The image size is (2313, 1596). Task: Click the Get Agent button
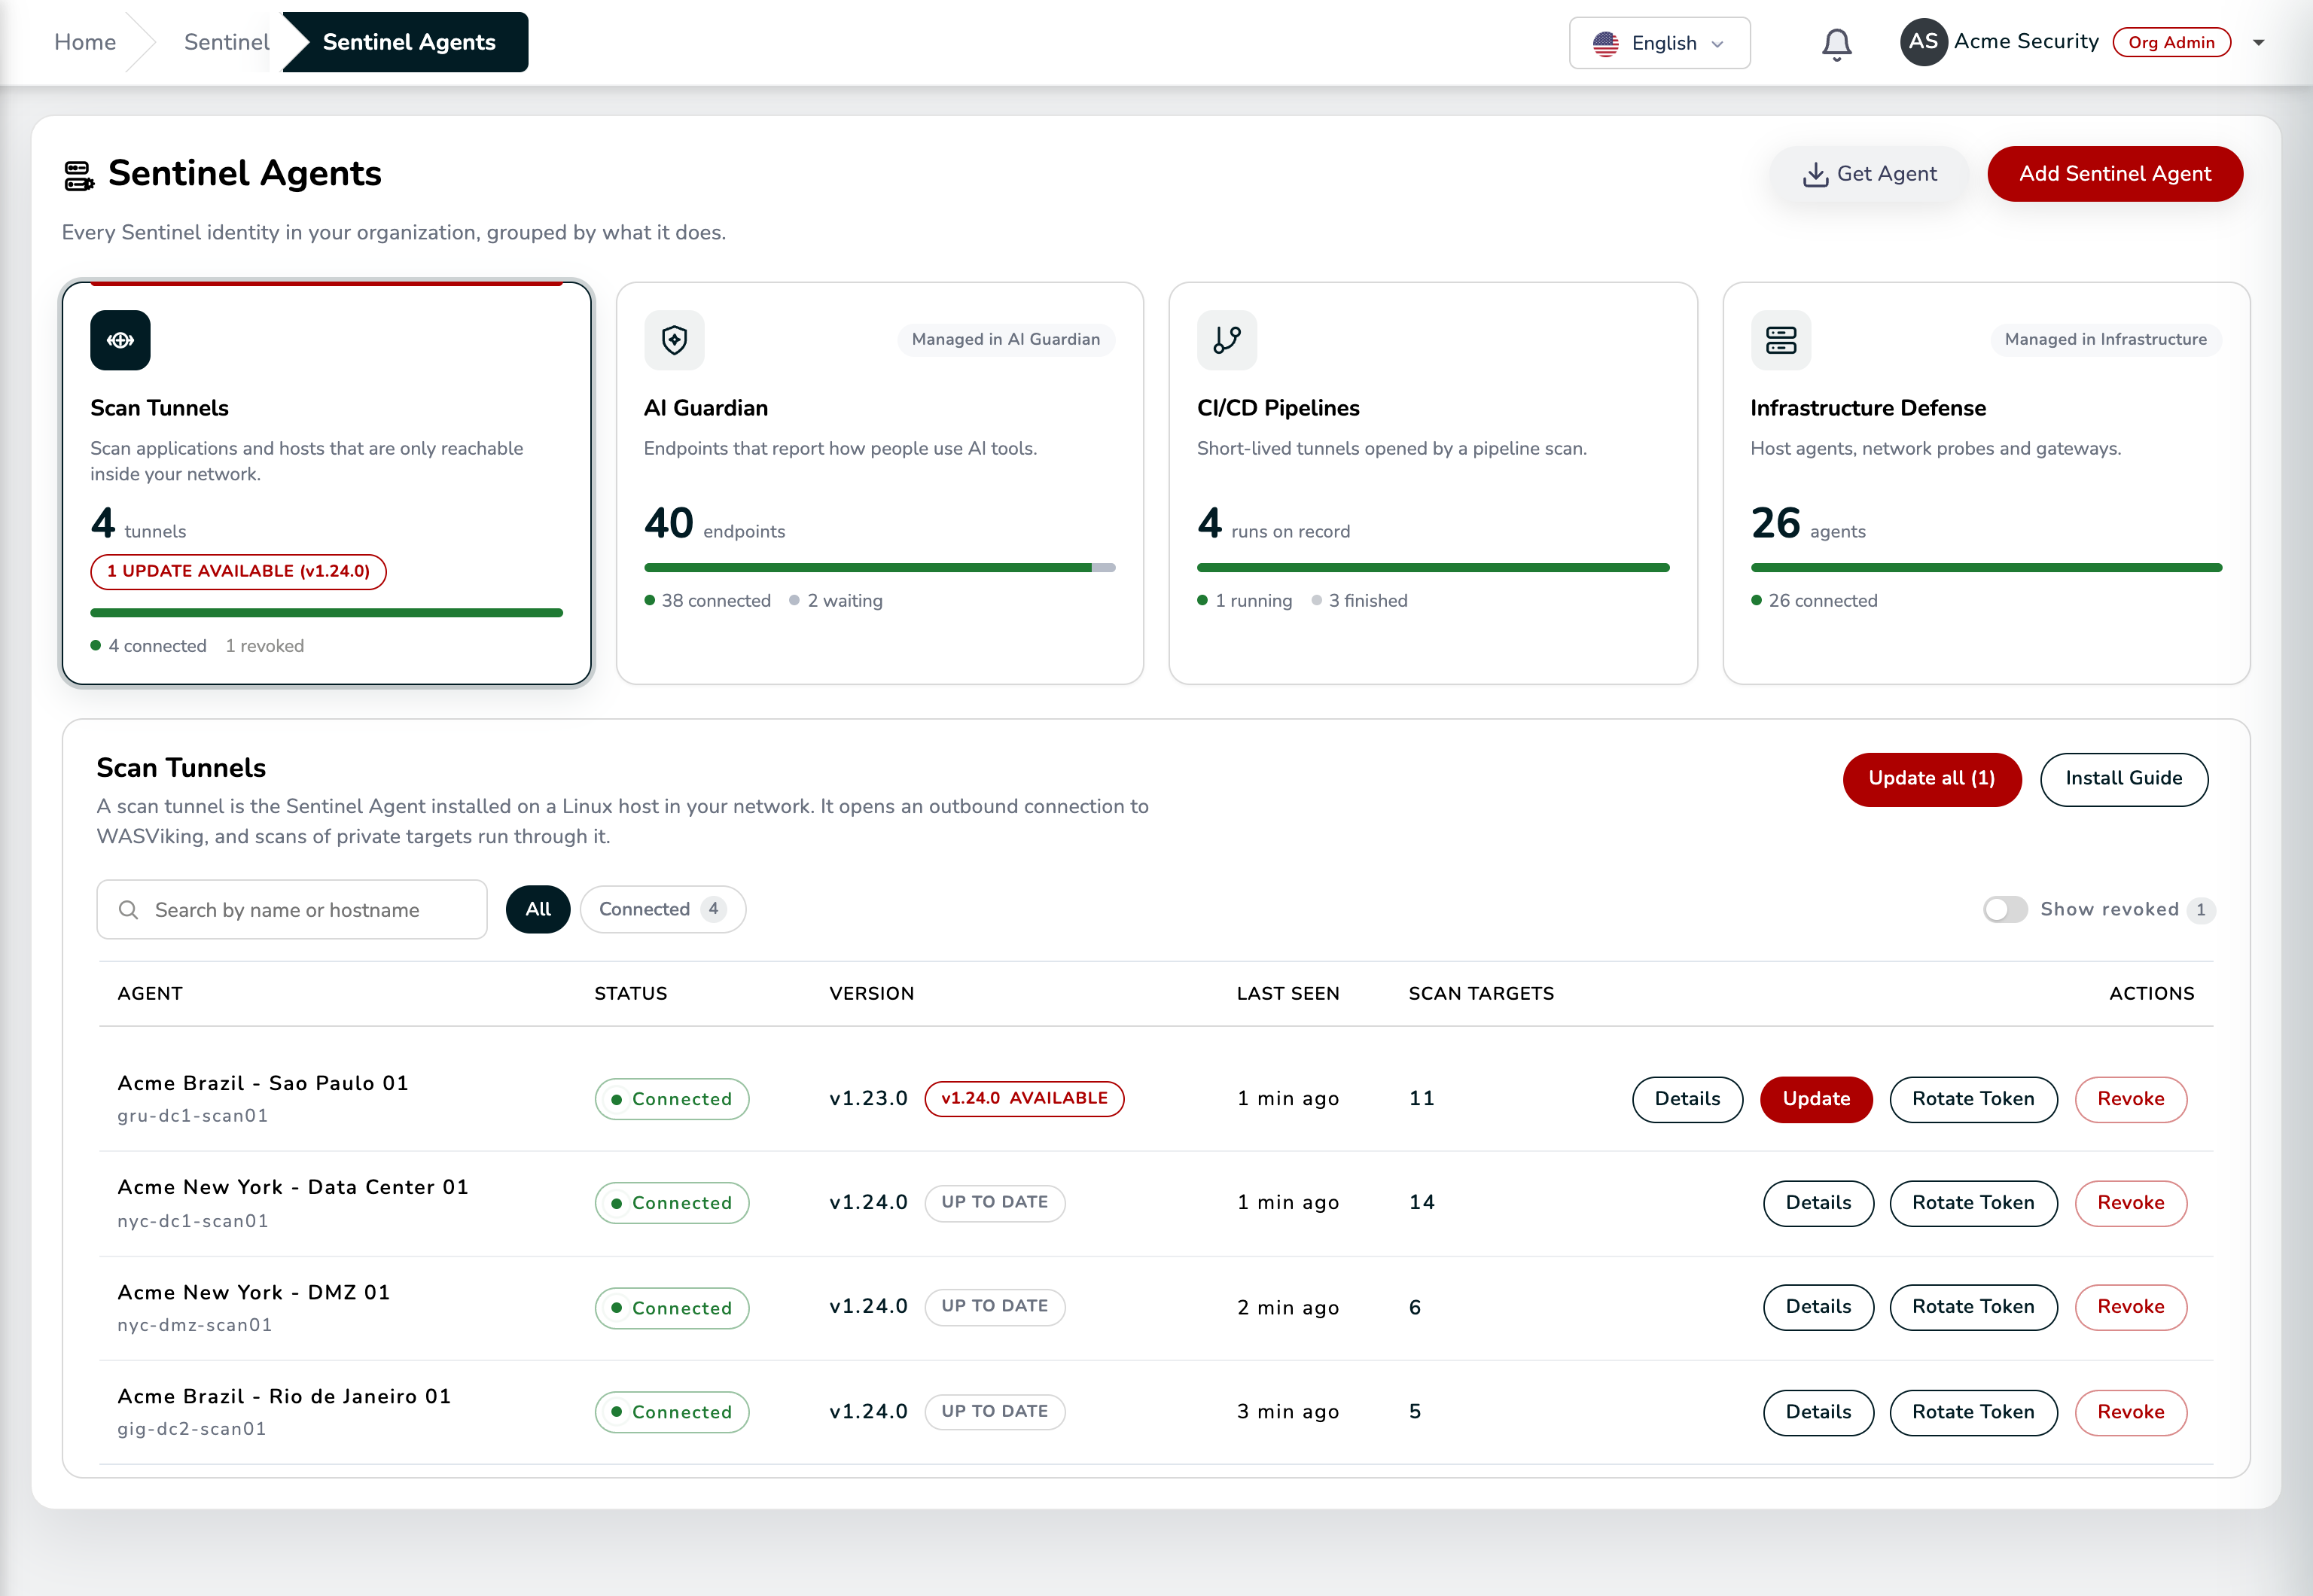[x=1869, y=174]
